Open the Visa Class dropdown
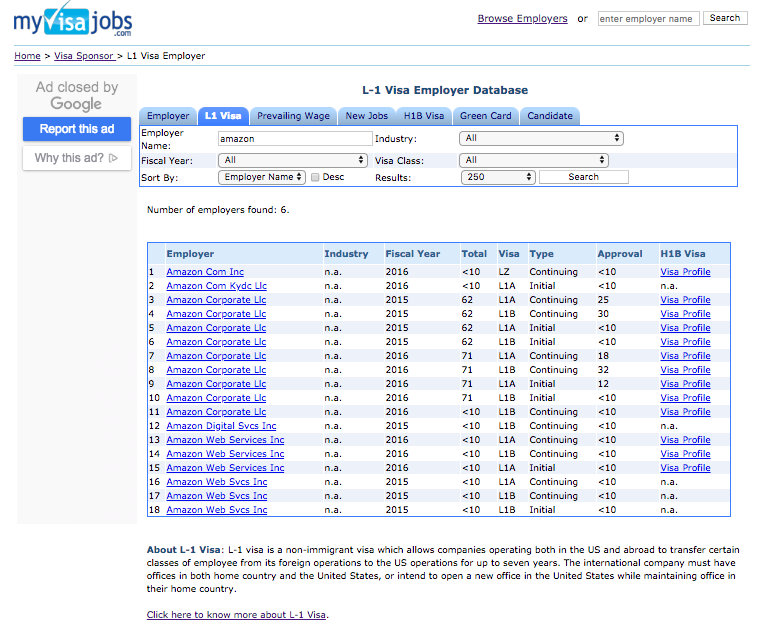The image size is (758, 627). click(534, 160)
